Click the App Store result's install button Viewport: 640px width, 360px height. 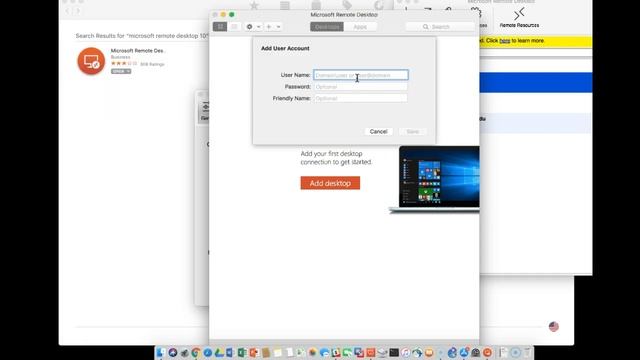(x=121, y=71)
